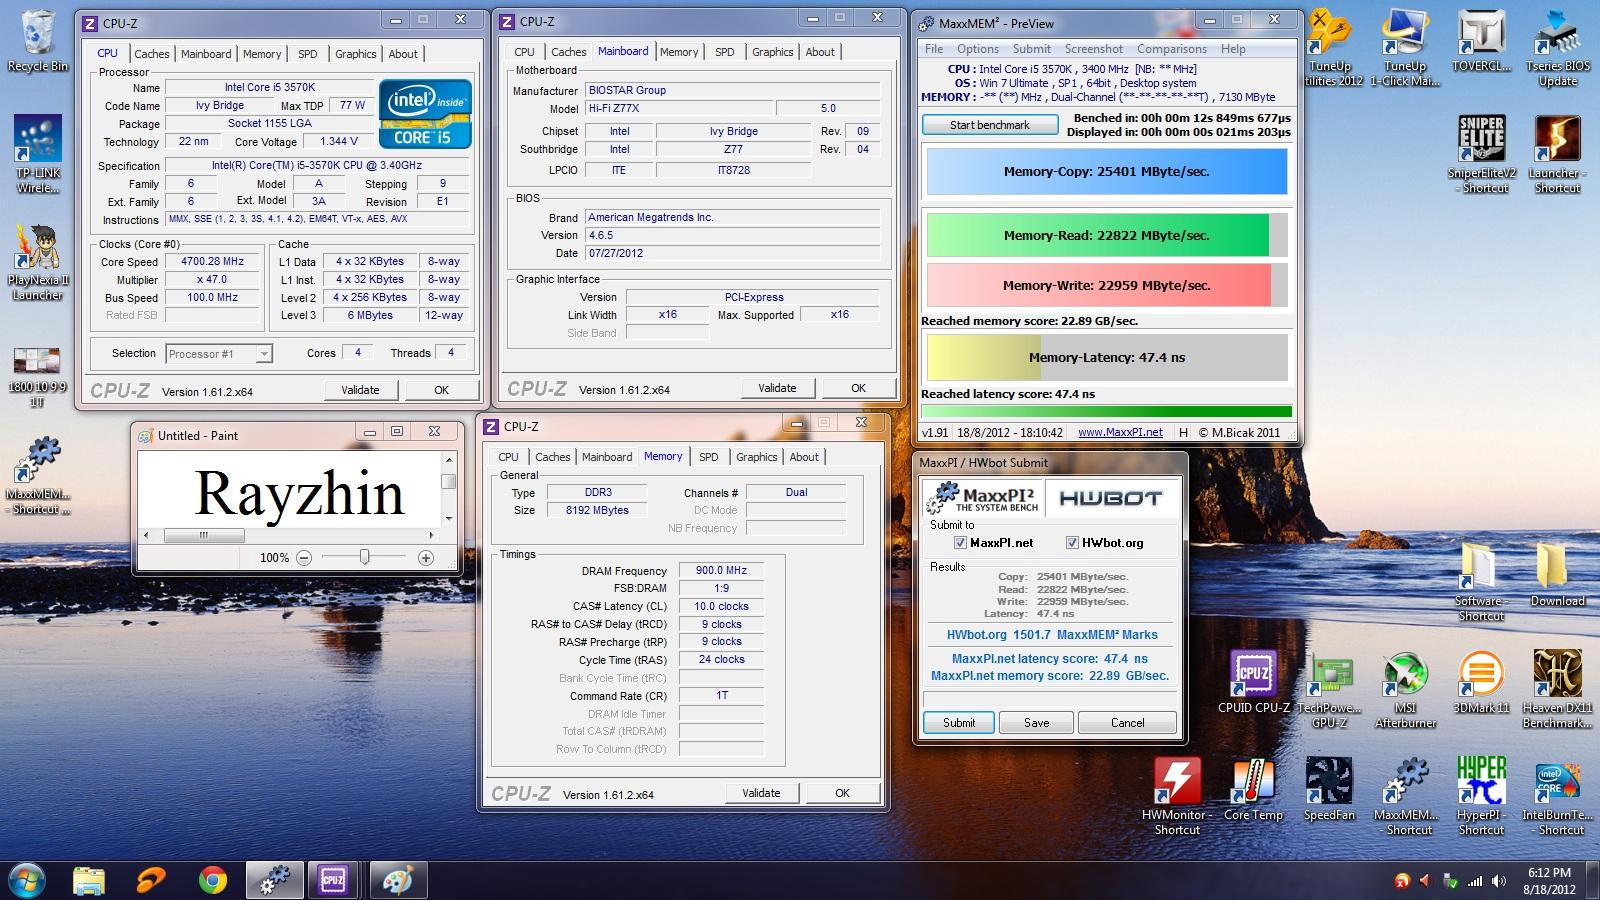
Task: Launch Heaven DX11 Benchmark icon
Action: pyautogui.click(x=1557, y=690)
